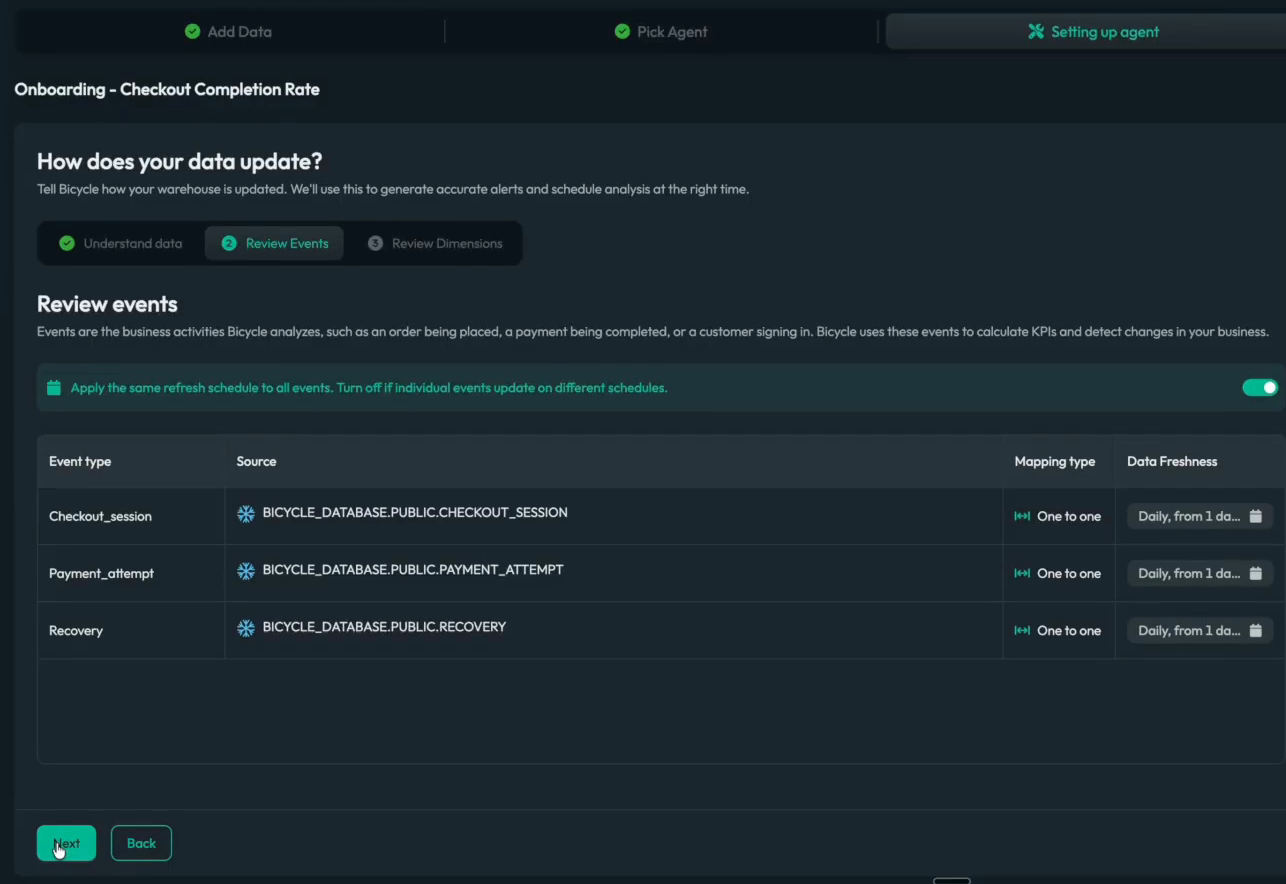Click the Apply the same refresh schedule message text

tap(369, 388)
